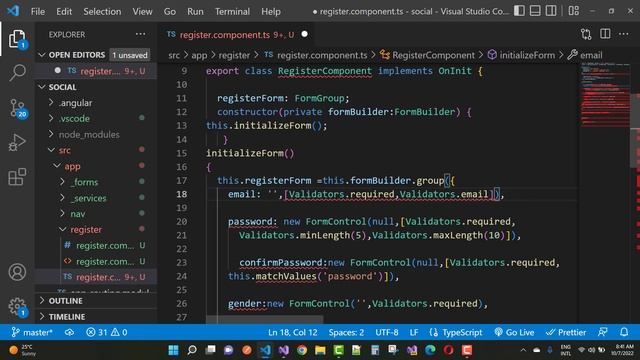Open the Manage settings gear
Viewport: 640px width, 360px height.
[x=17, y=306]
